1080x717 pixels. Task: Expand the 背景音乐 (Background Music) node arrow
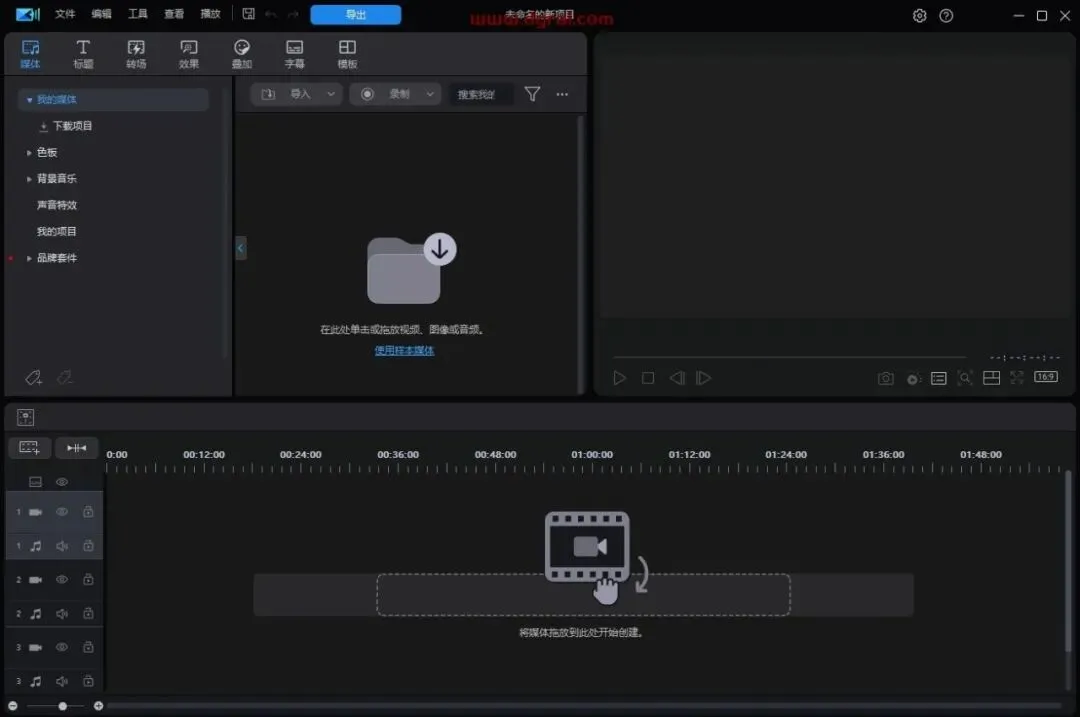[29, 179]
